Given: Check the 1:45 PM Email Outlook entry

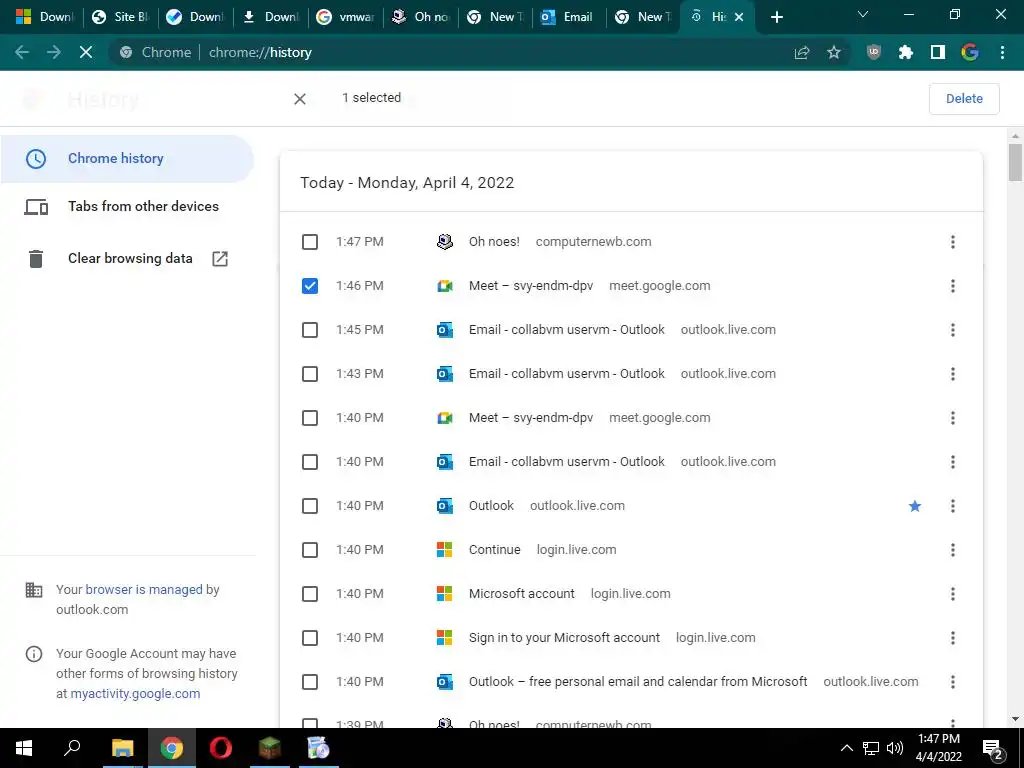Looking at the screenshot, I should tap(310, 330).
